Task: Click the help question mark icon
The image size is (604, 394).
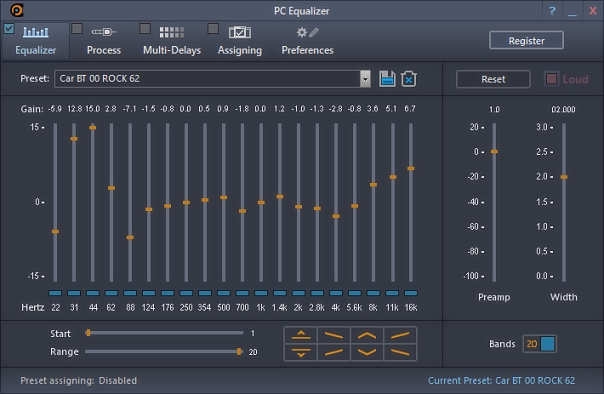Action: pos(552,11)
